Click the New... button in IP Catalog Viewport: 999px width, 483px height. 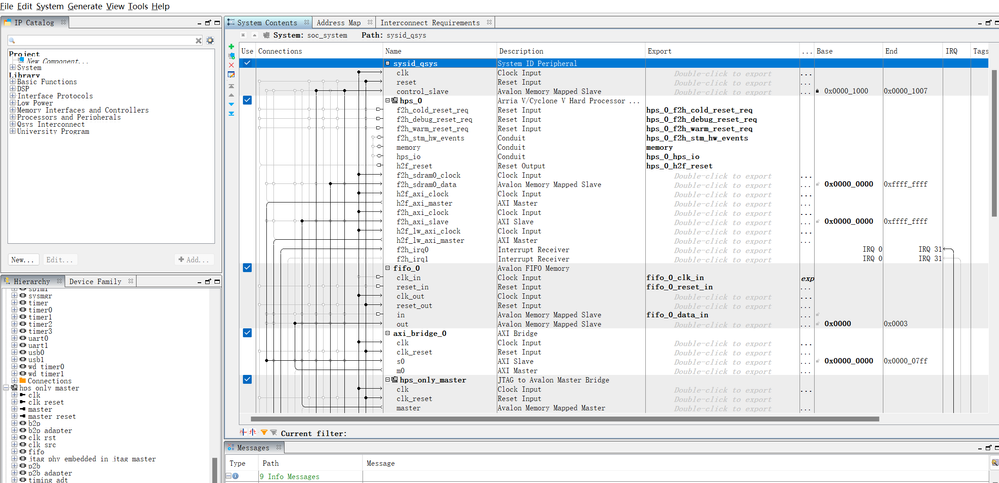point(22,259)
